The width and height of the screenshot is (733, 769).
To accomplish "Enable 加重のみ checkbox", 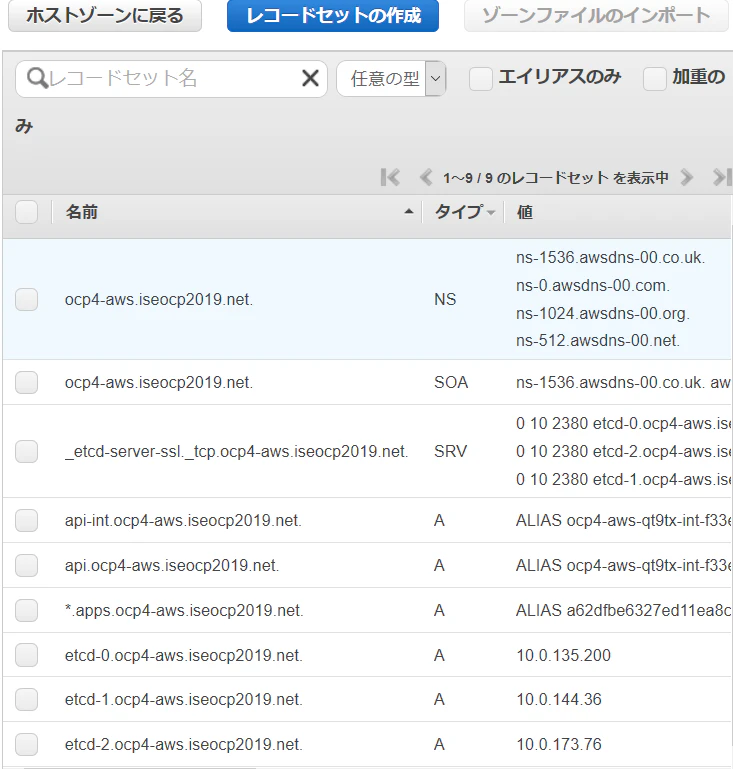I will (x=655, y=79).
